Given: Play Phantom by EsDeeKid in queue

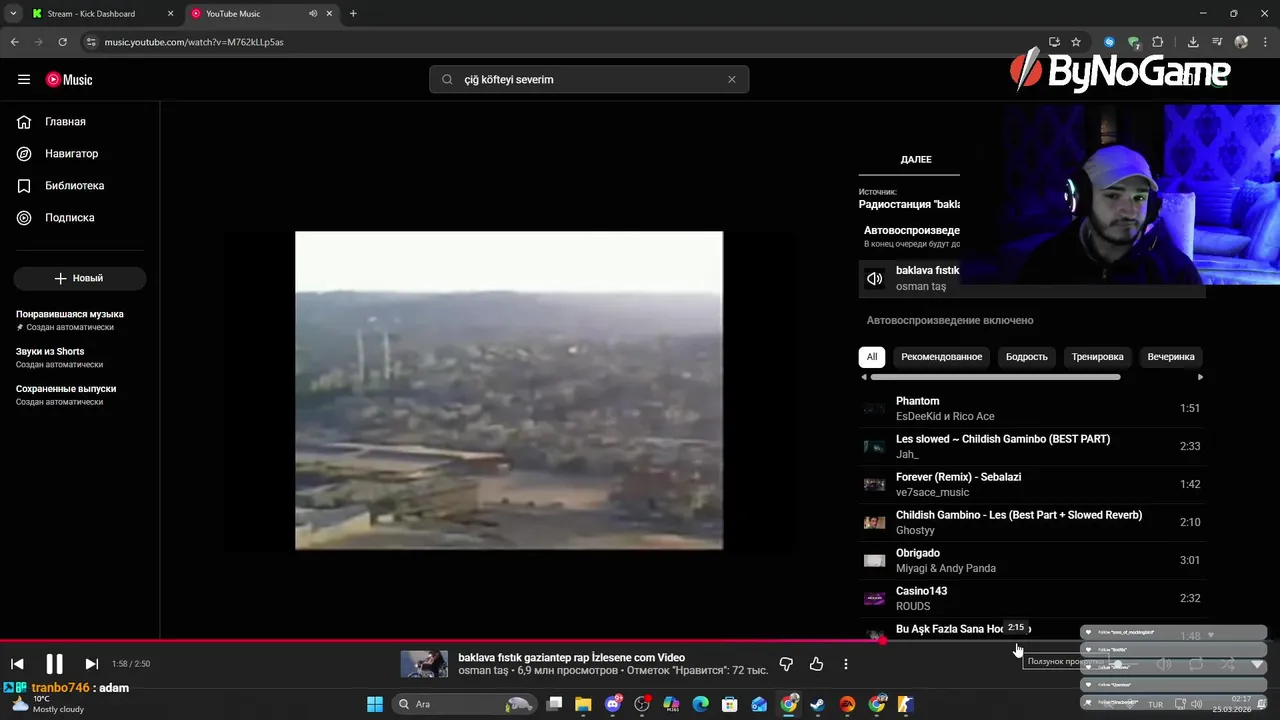Looking at the screenshot, I should point(1032,409).
